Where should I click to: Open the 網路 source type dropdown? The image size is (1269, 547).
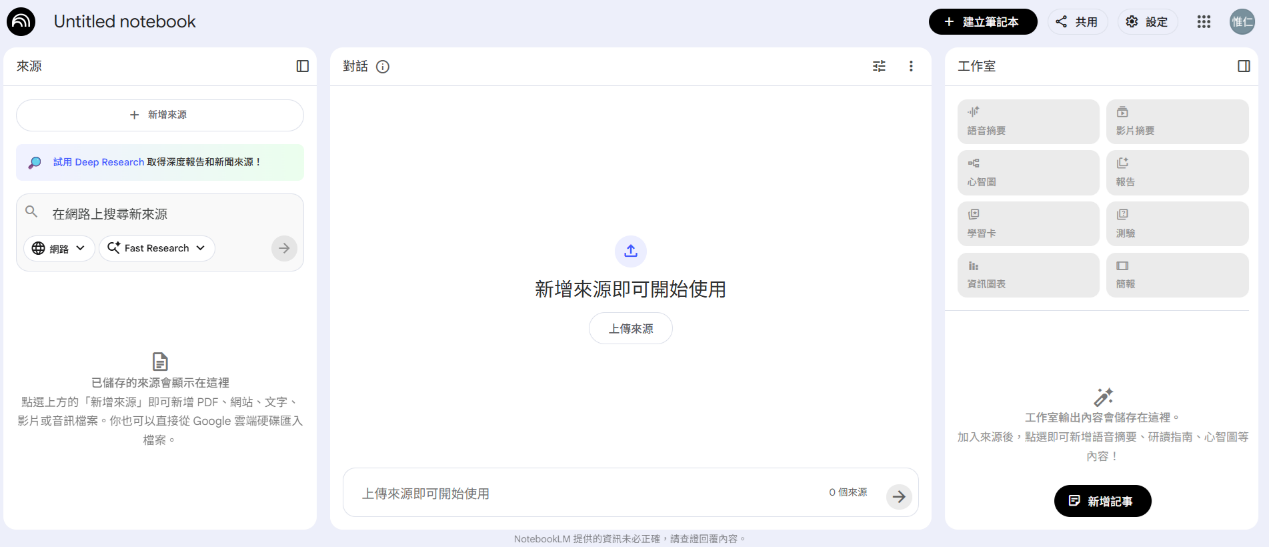click(59, 248)
